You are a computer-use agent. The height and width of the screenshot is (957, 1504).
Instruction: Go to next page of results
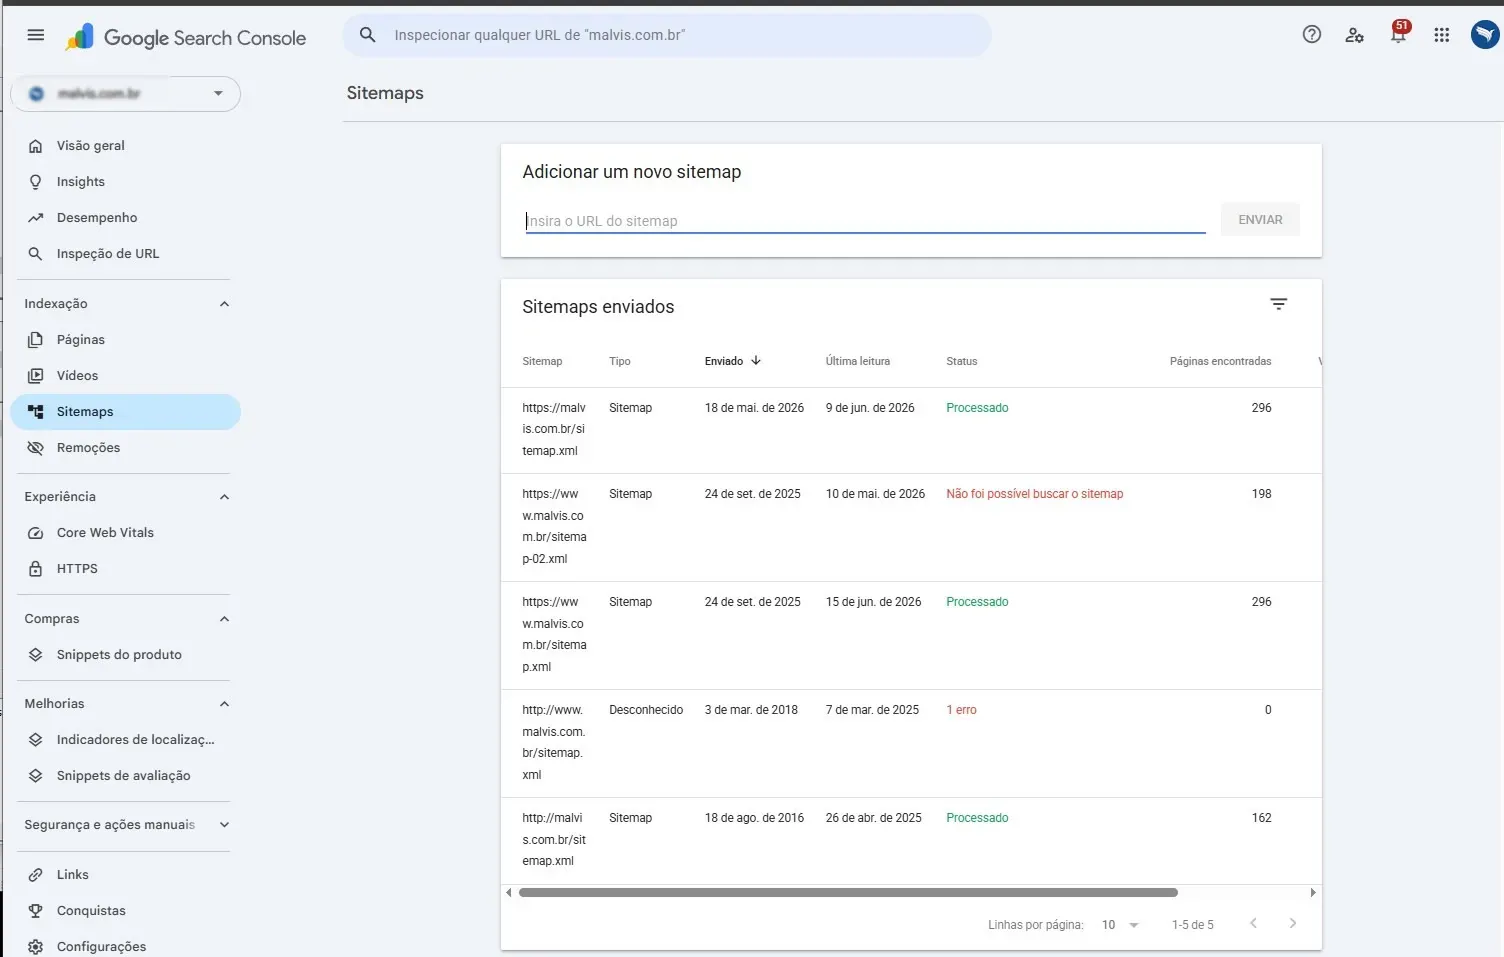tap(1293, 923)
